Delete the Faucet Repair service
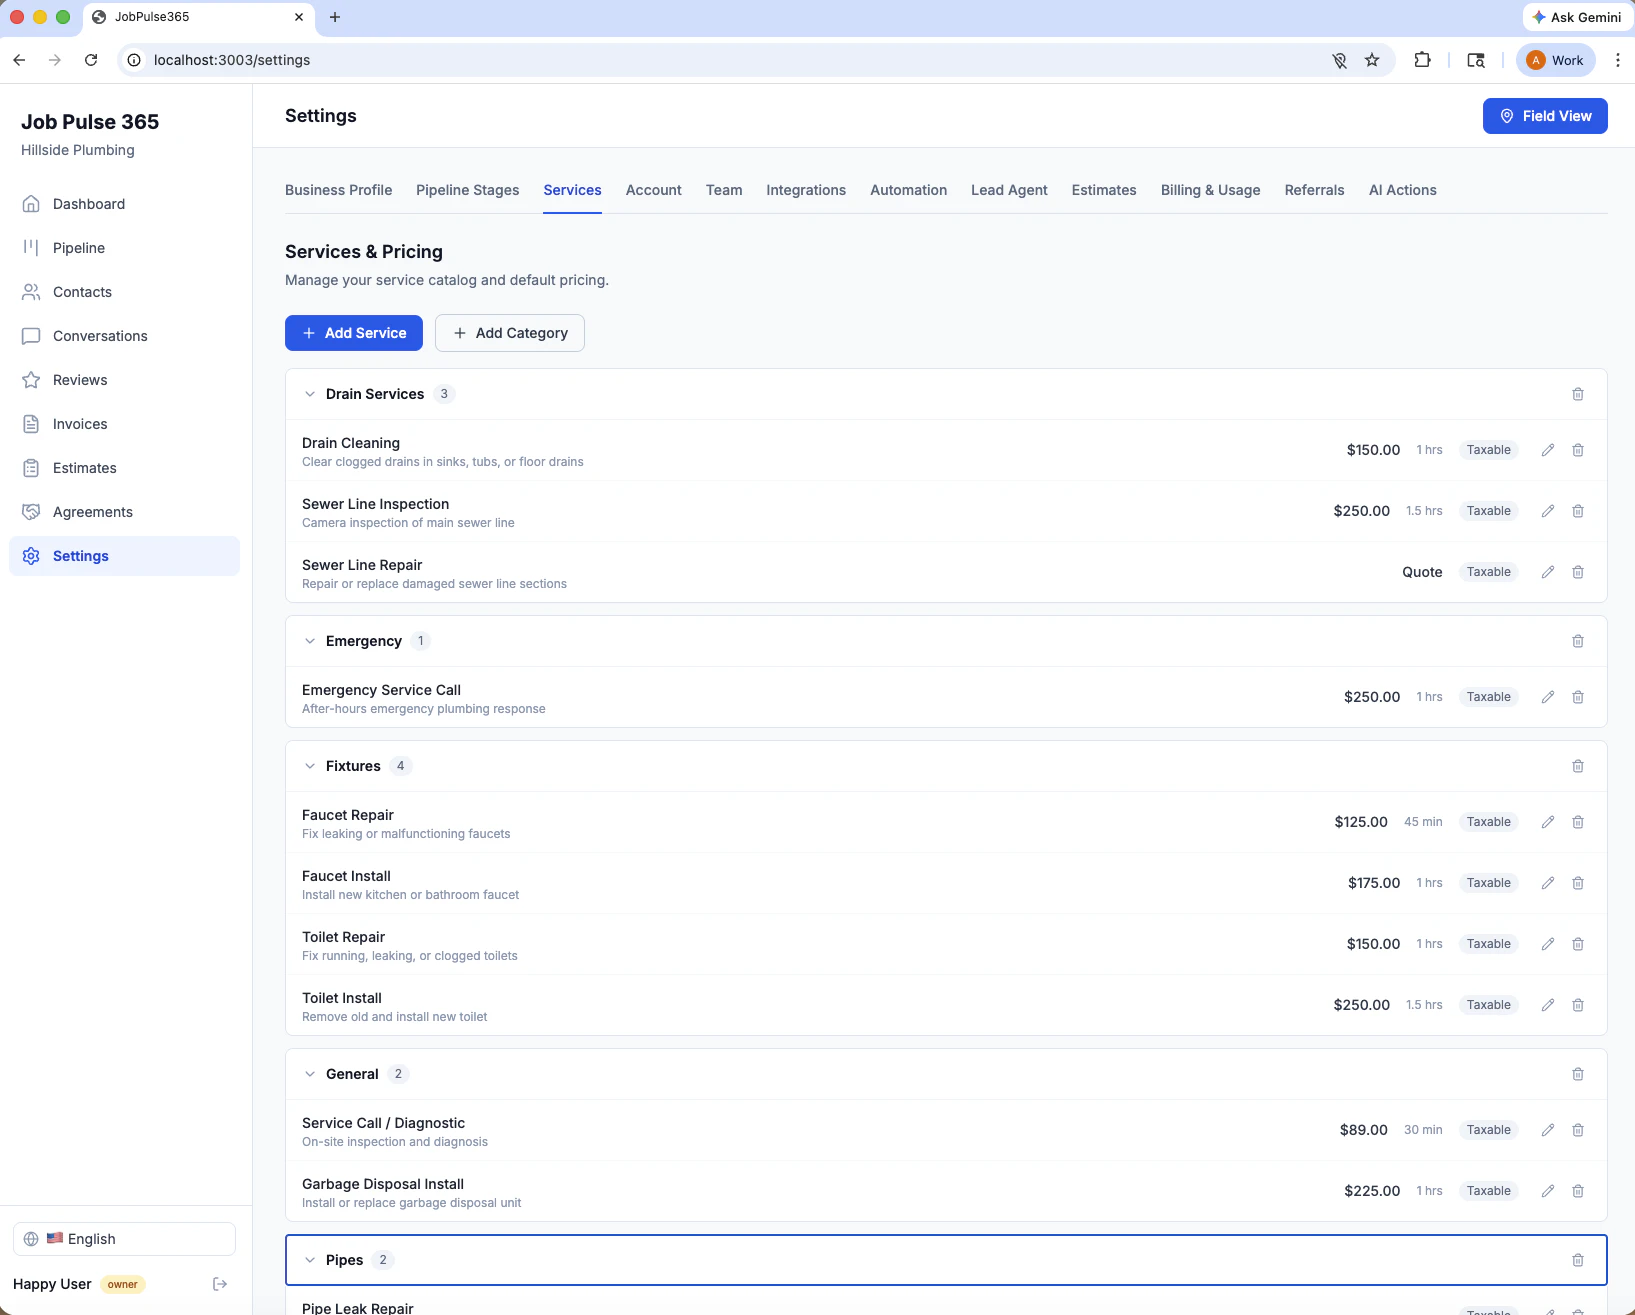1635x1315 pixels. (1578, 822)
